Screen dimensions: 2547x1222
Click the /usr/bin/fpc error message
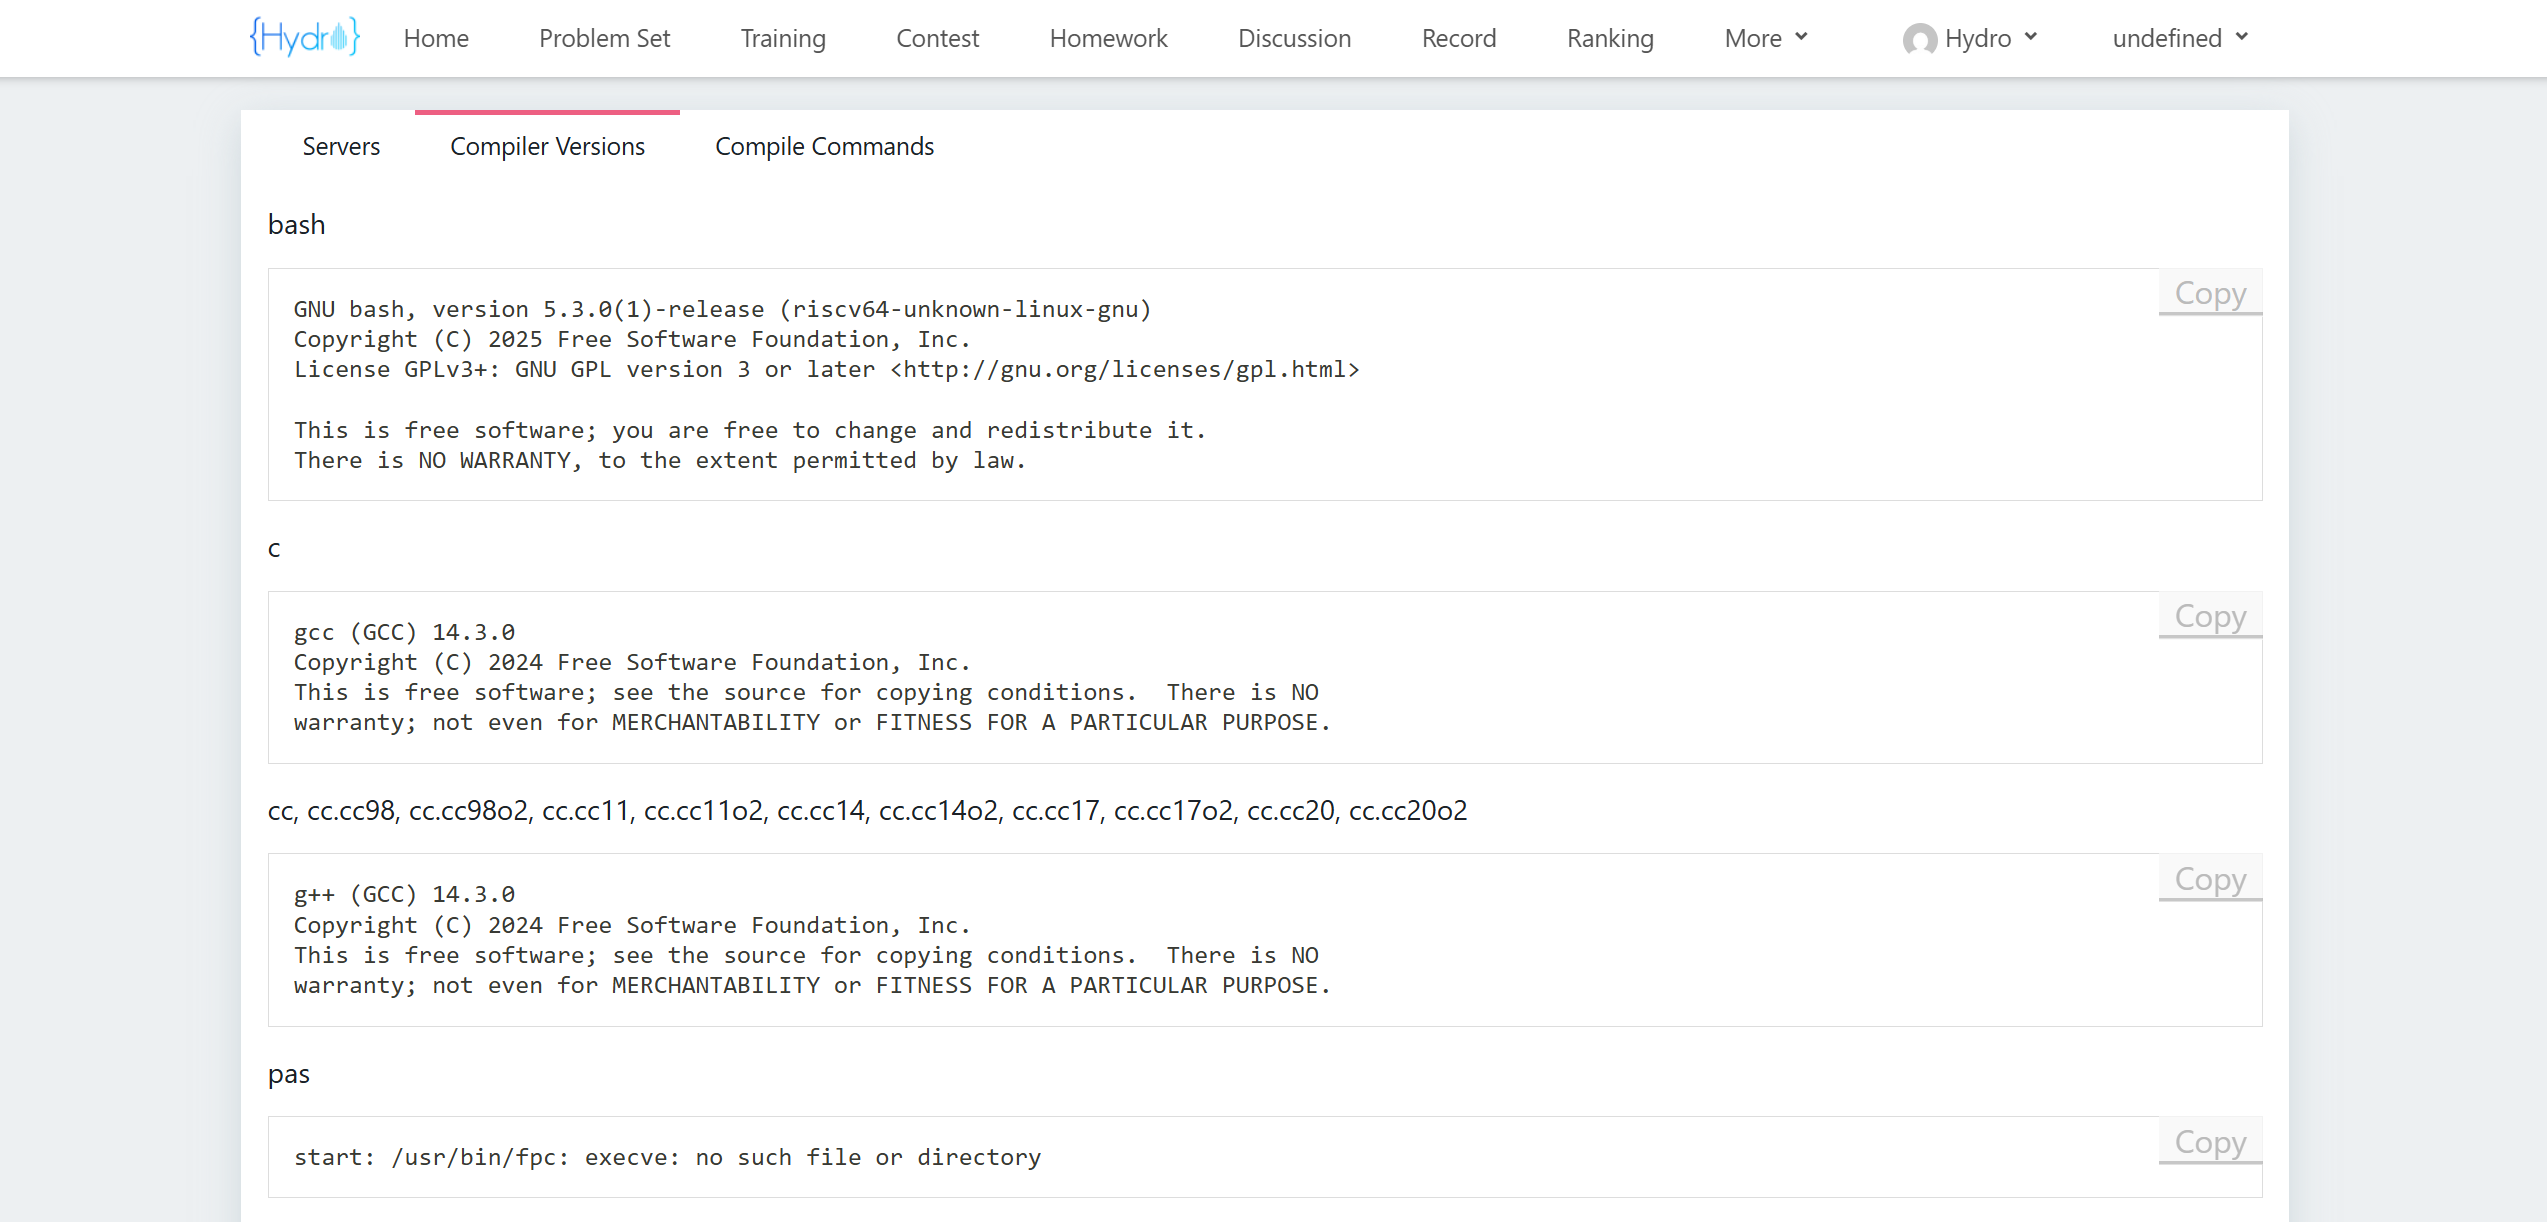point(667,1157)
